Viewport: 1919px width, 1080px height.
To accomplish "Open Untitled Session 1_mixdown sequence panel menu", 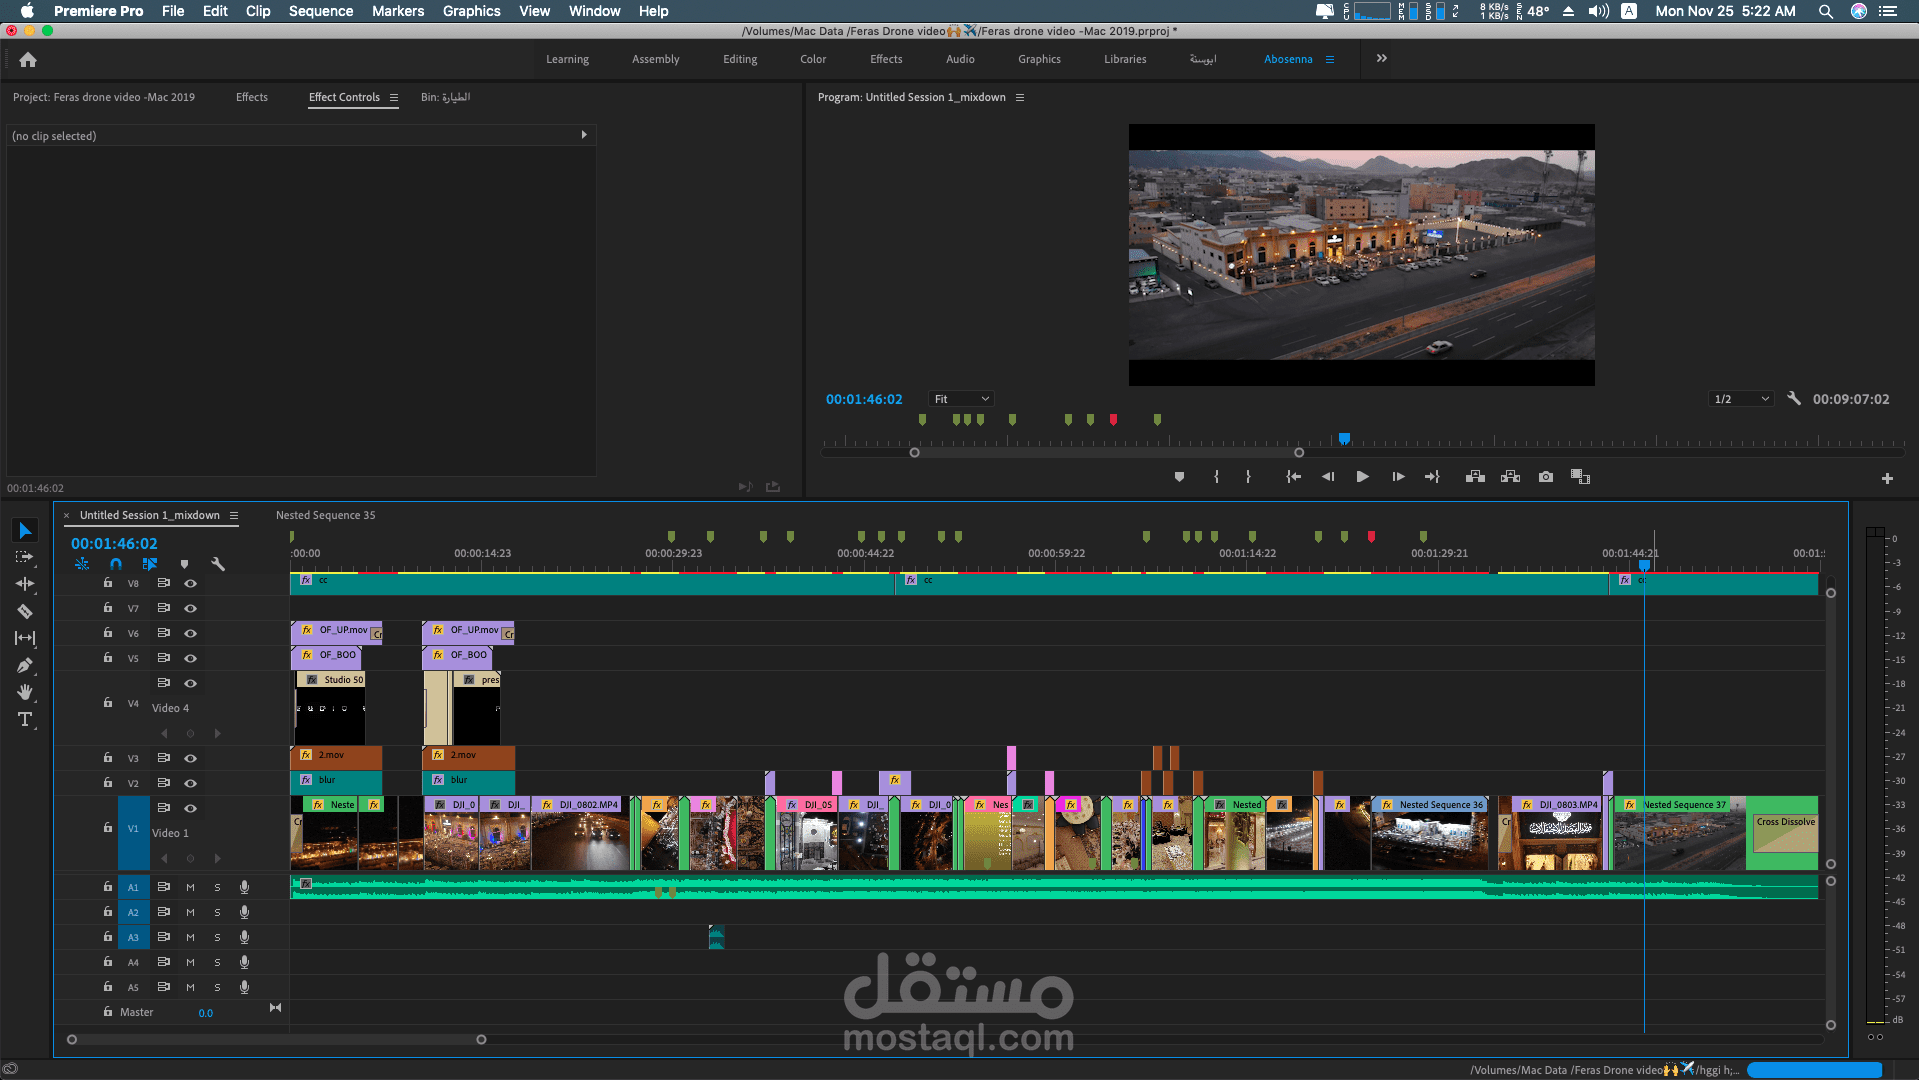I will coord(234,516).
